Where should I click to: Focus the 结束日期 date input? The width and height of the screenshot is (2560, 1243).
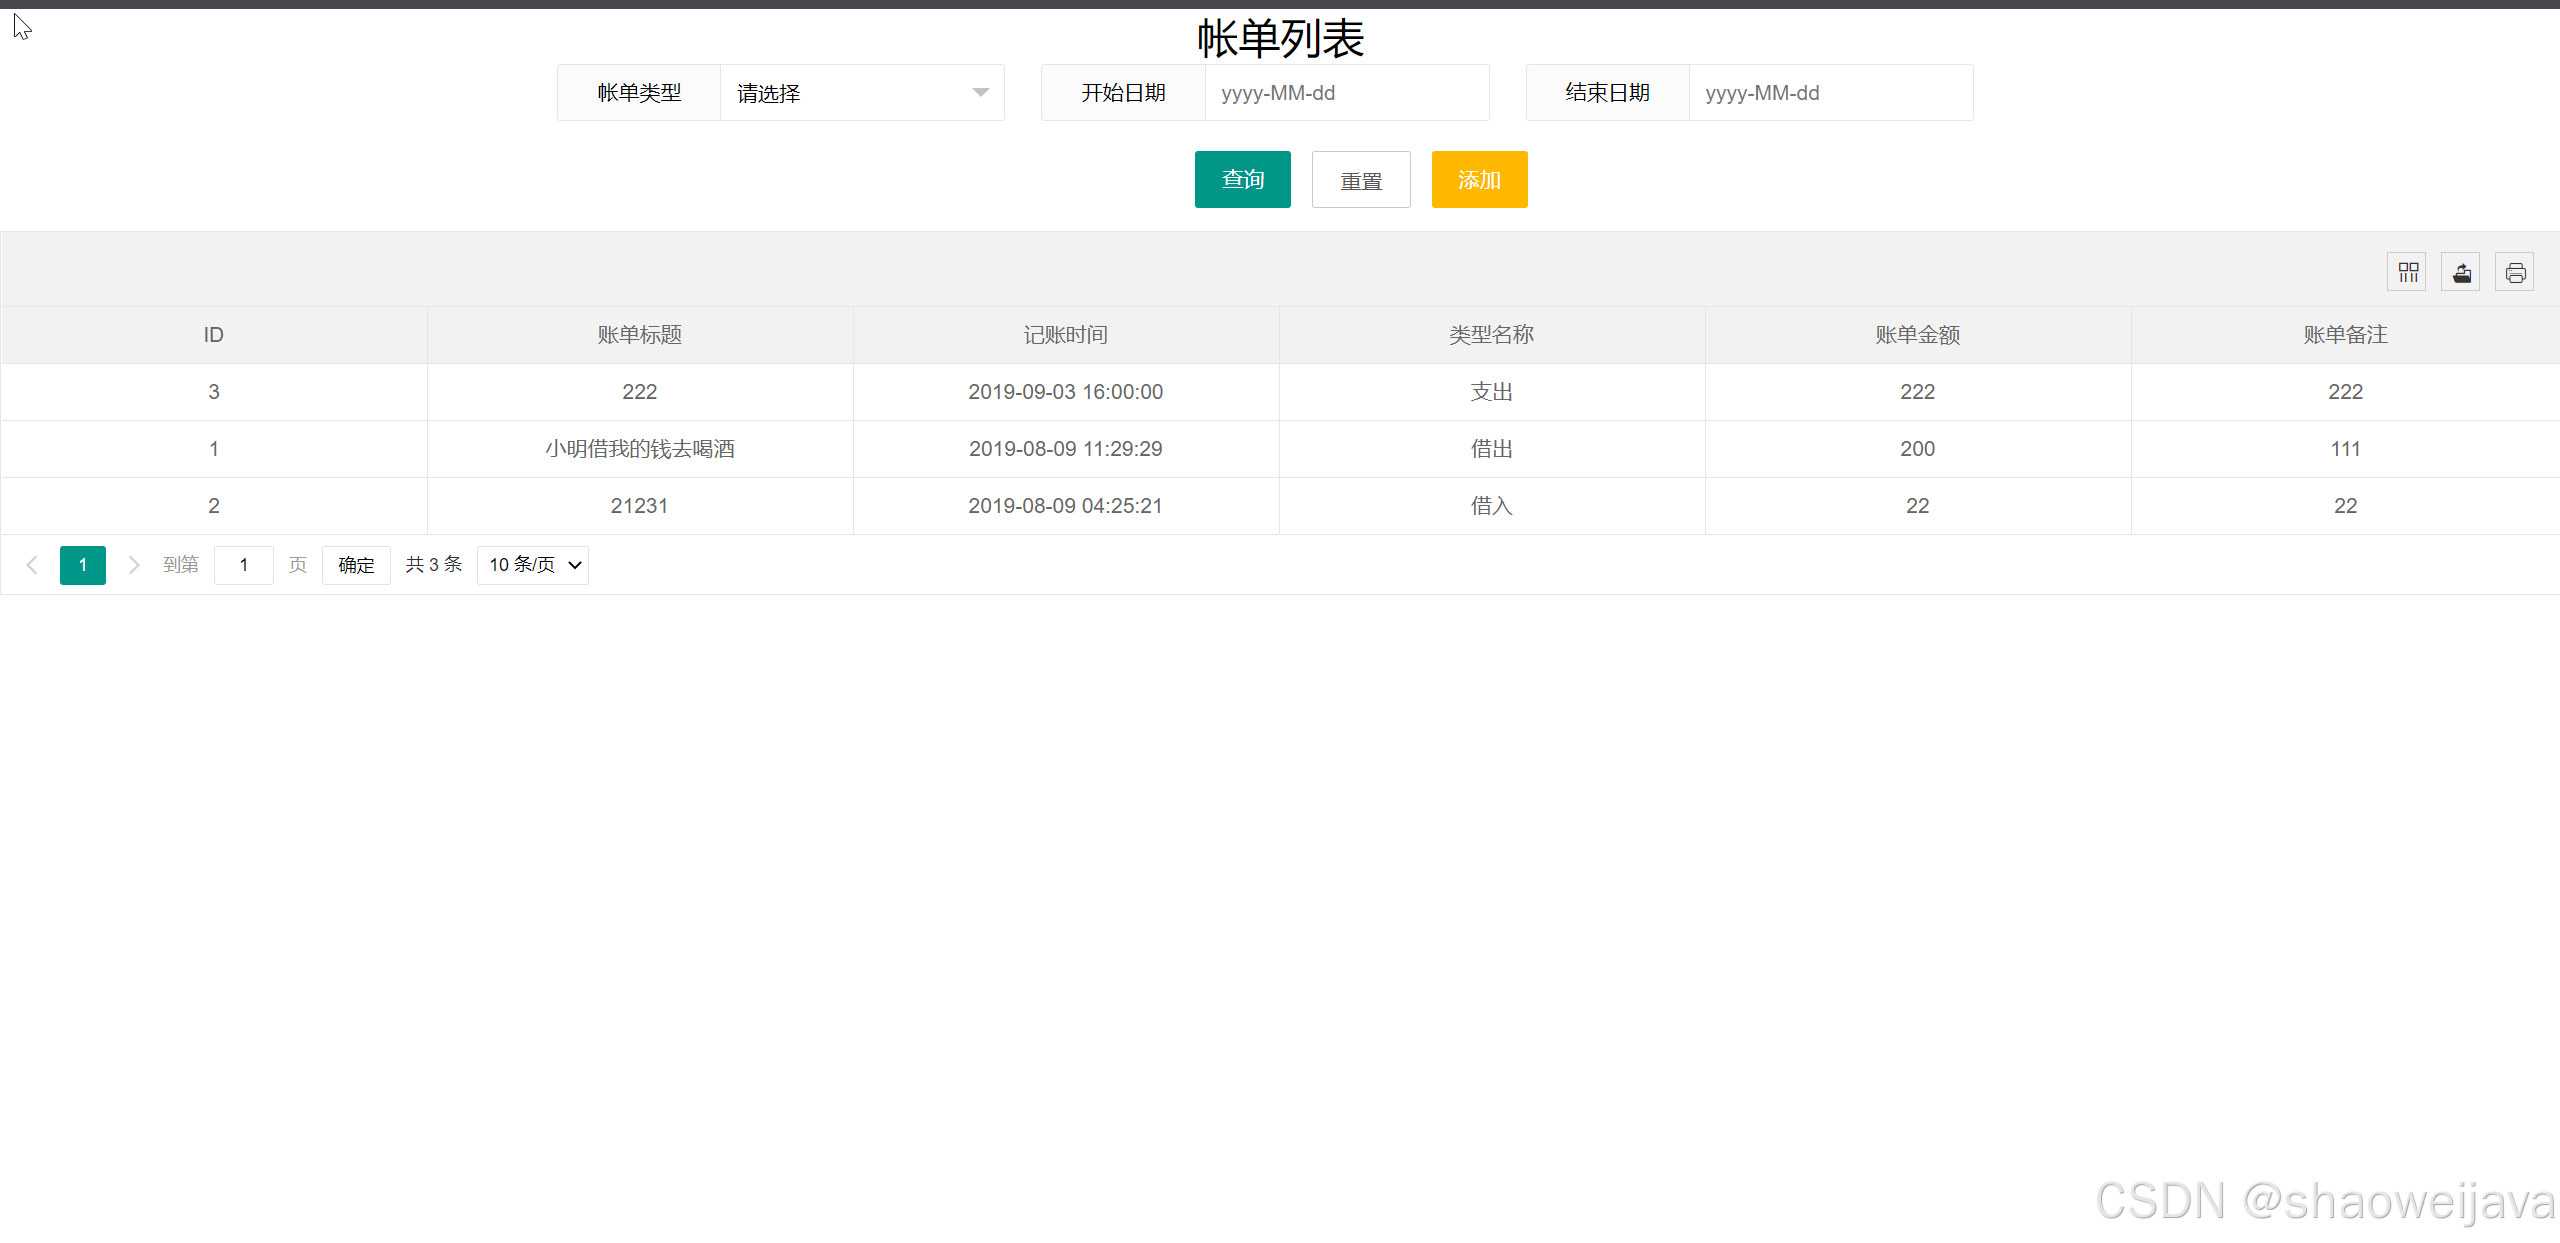[1830, 93]
